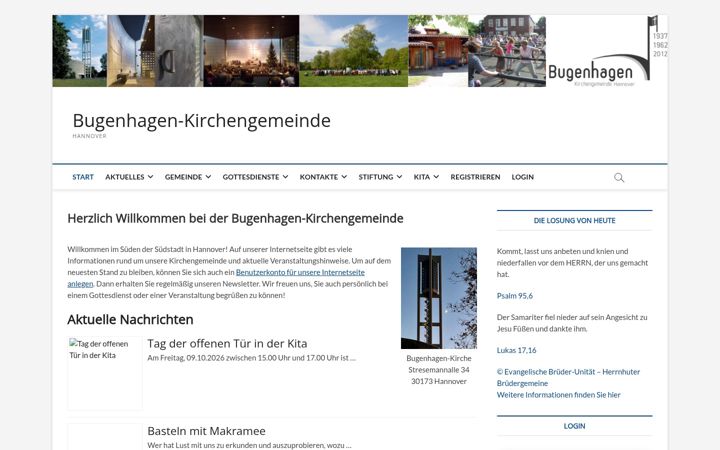This screenshot has height=450, width=720.
Task: Click the Tag der offenen Tür thumbnail image
Action: (x=105, y=373)
